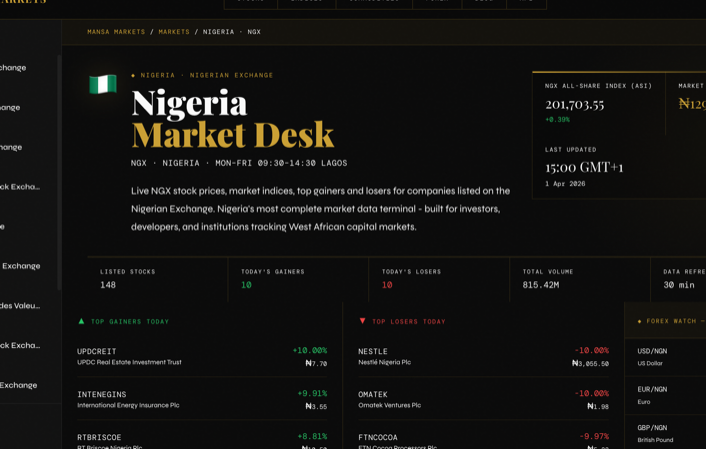Viewport: 706px width, 449px height.
Task: Click the Top Gainers Today heading
Action: (130, 322)
